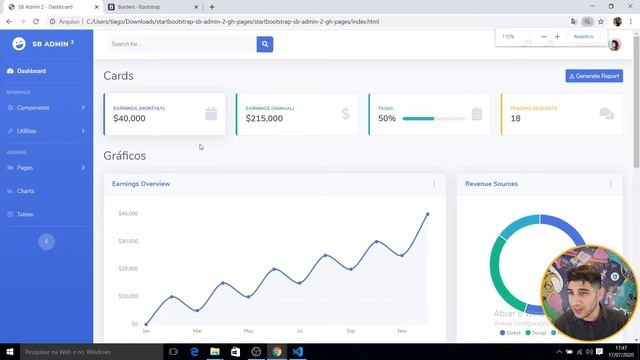Expand the Components sidebar menu

[47, 108]
